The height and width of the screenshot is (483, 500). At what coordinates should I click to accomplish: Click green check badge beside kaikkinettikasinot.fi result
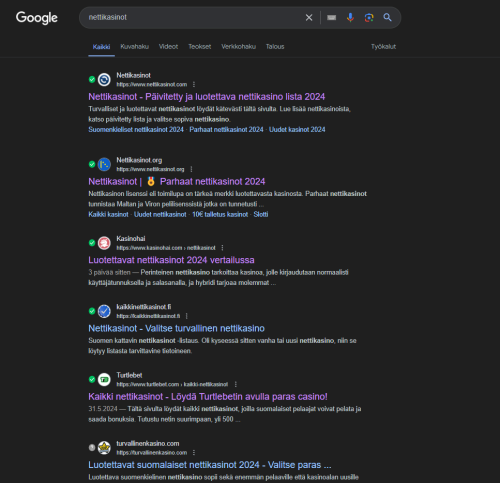point(92,311)
